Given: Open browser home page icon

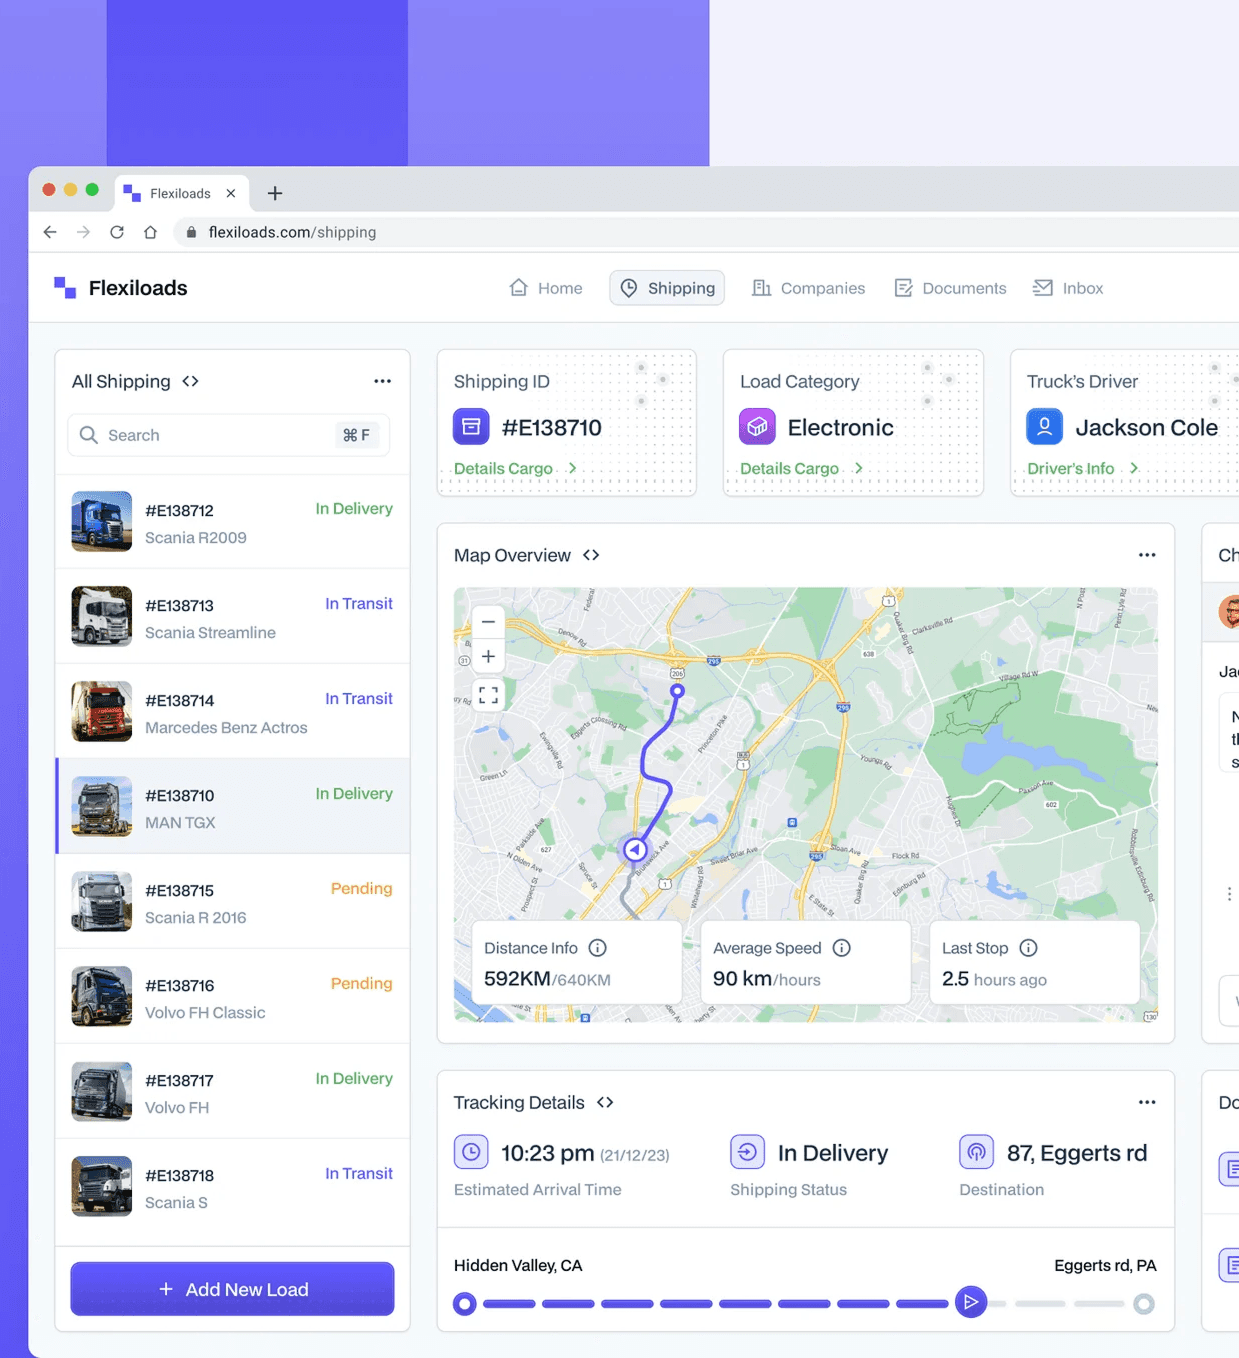Looking at the screenshot, I should coord(150,232).
